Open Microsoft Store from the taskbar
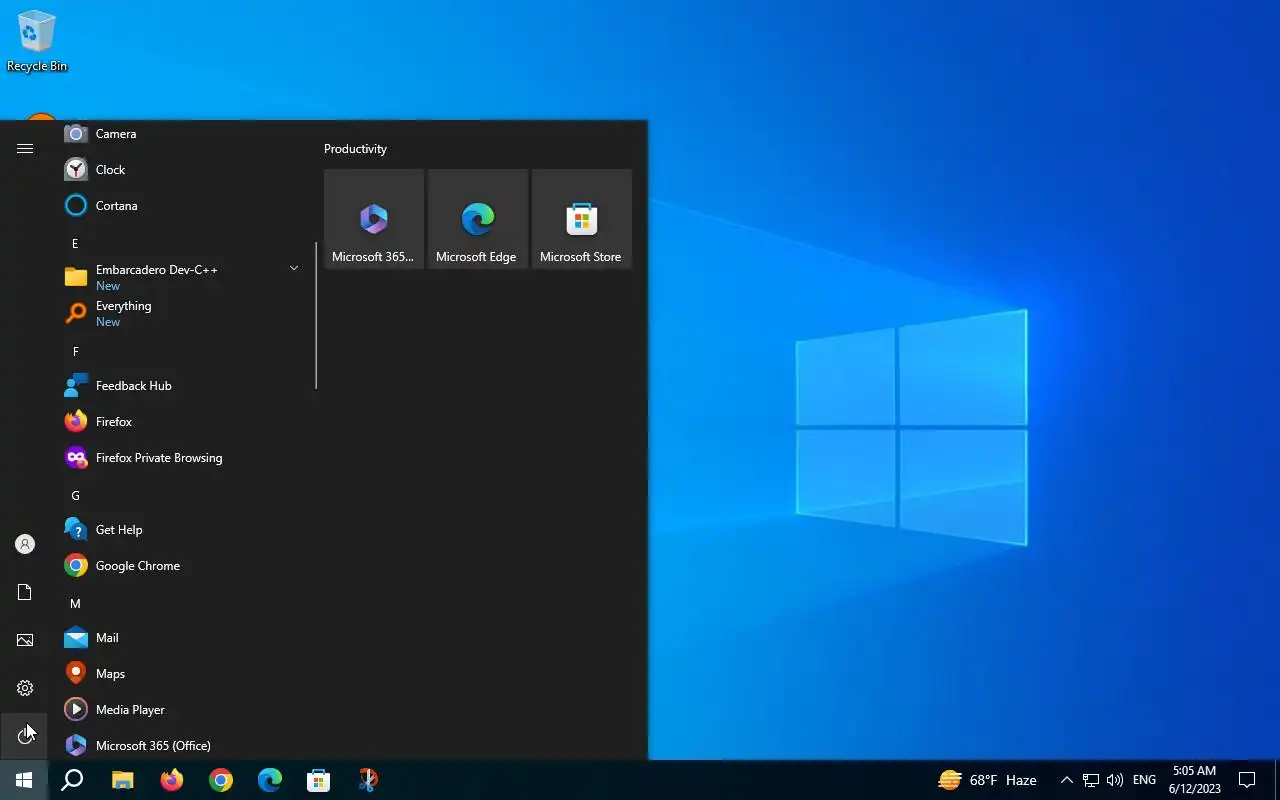 tap(319, 780)
